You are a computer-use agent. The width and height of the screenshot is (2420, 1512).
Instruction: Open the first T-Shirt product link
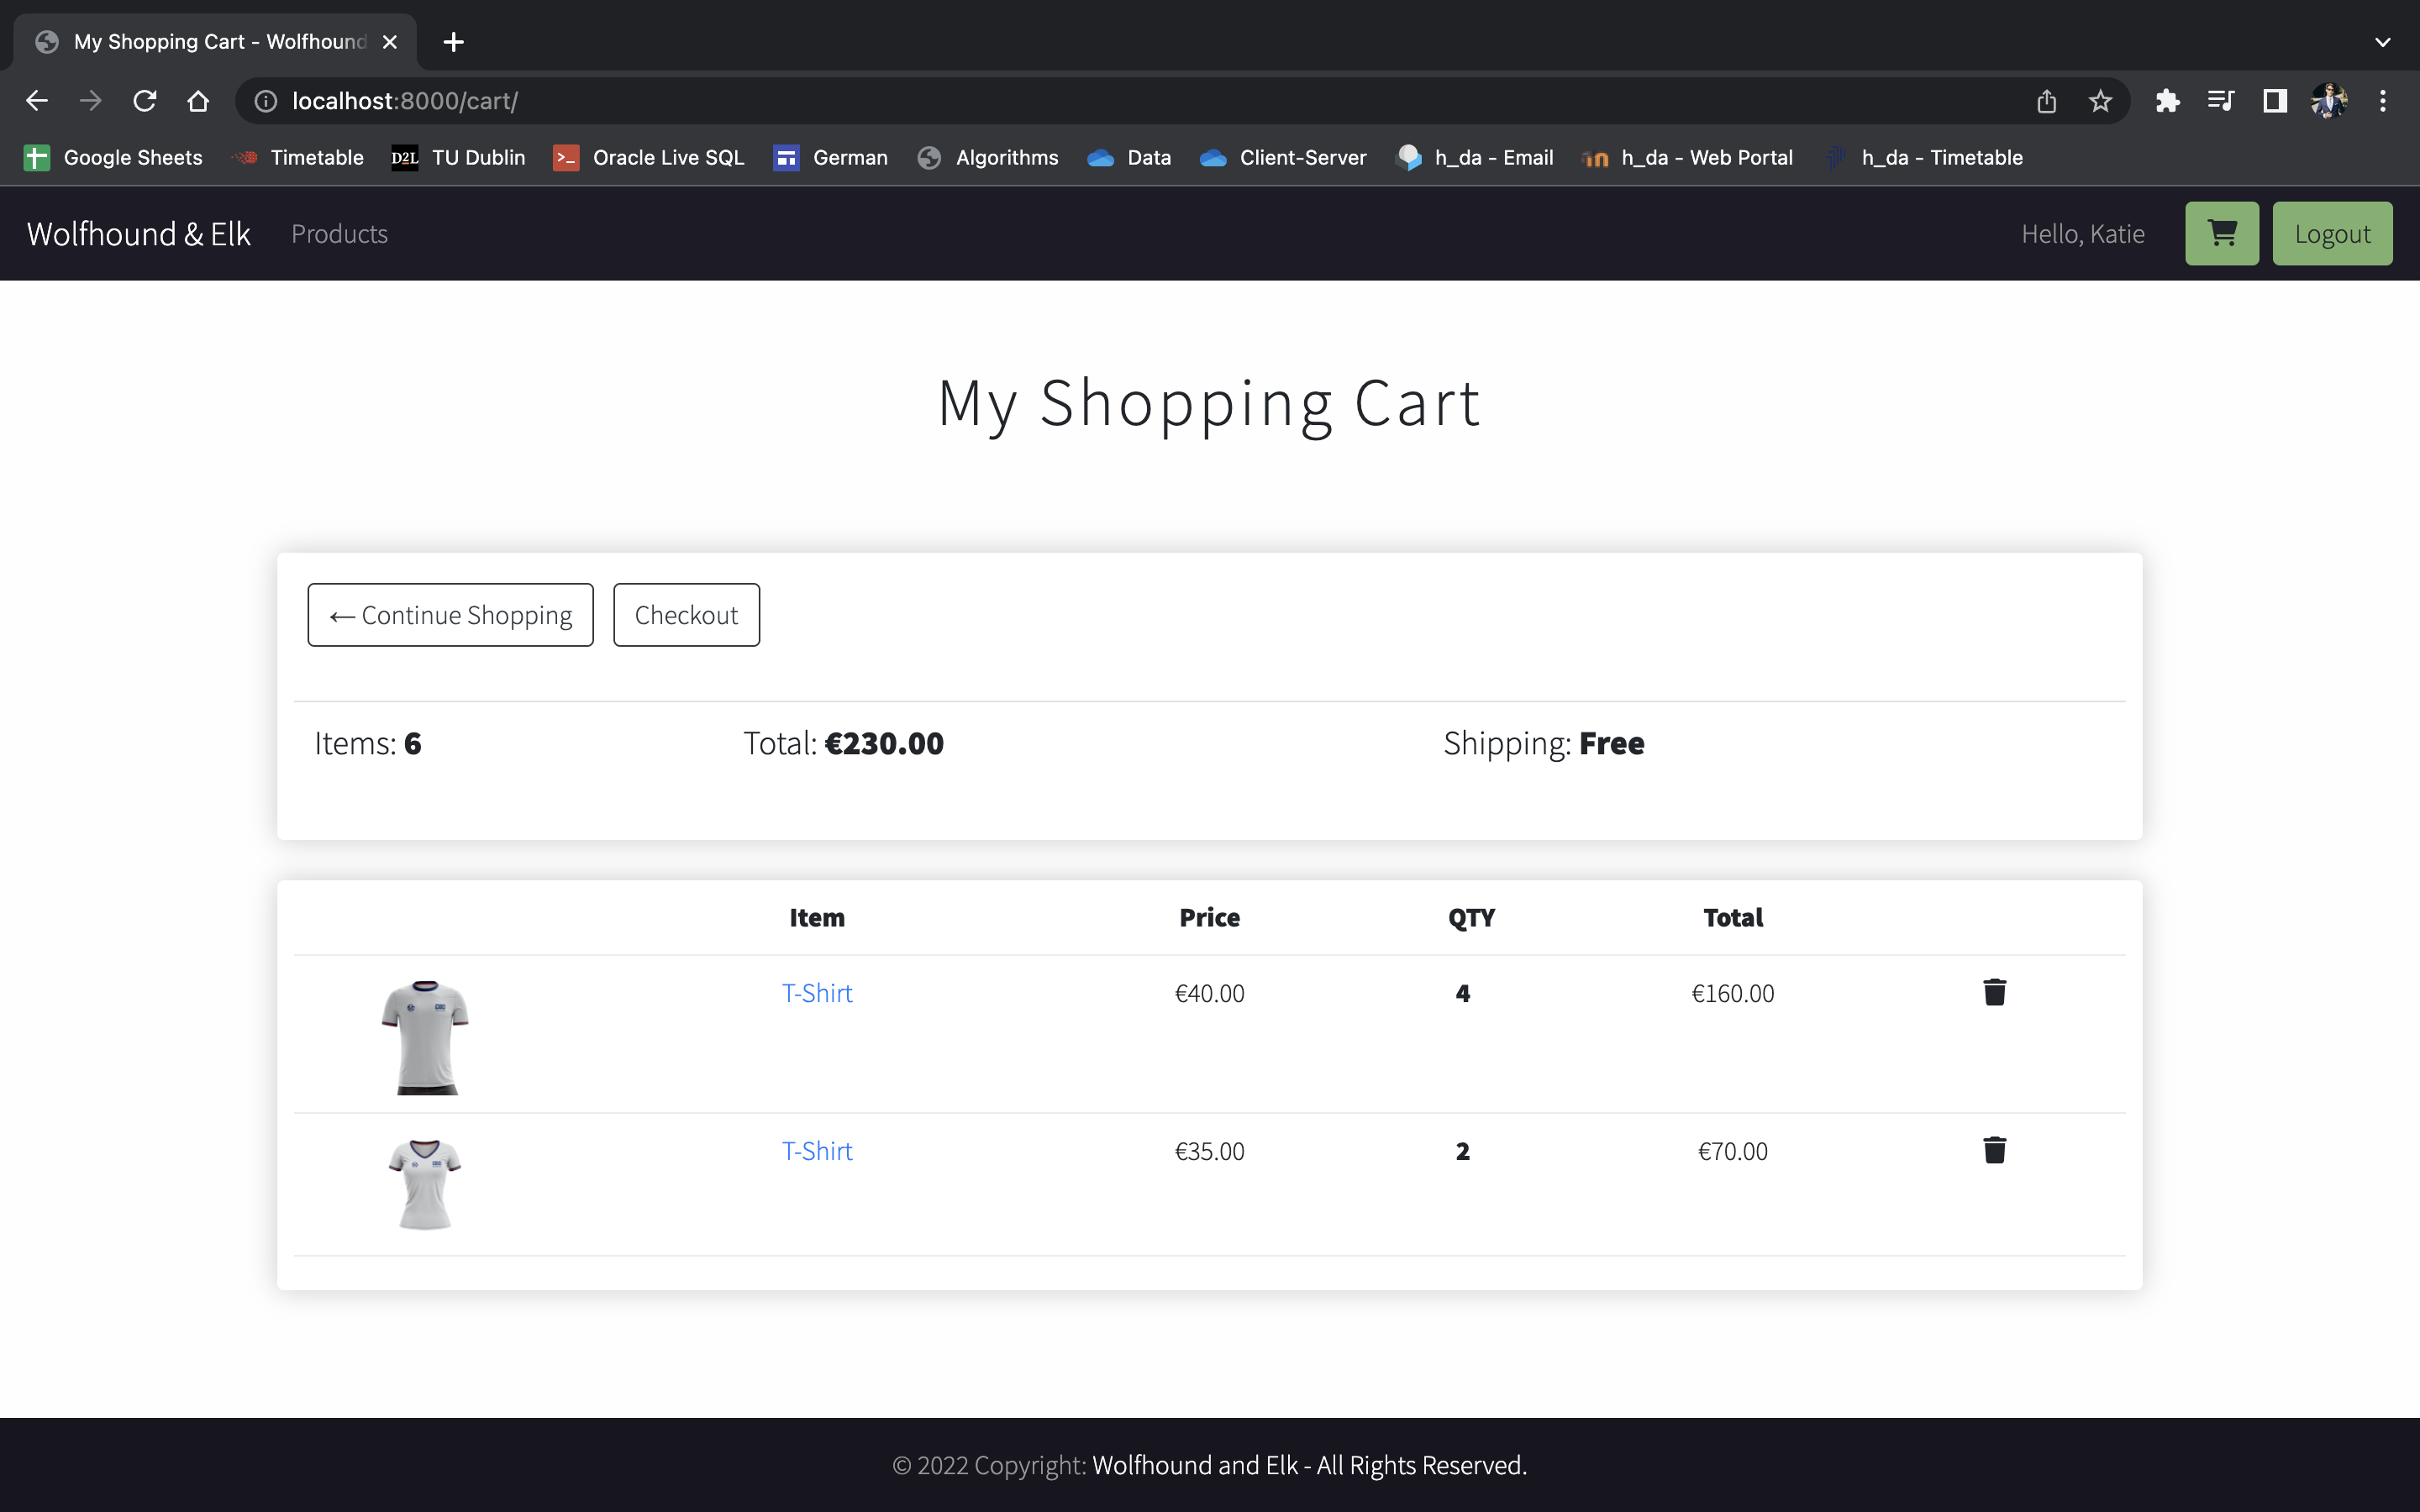816,993
